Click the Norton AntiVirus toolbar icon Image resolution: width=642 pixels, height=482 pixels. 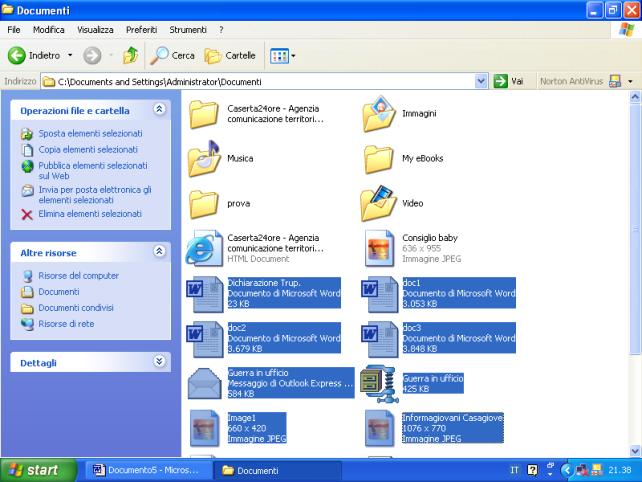[x=615, y=81]
